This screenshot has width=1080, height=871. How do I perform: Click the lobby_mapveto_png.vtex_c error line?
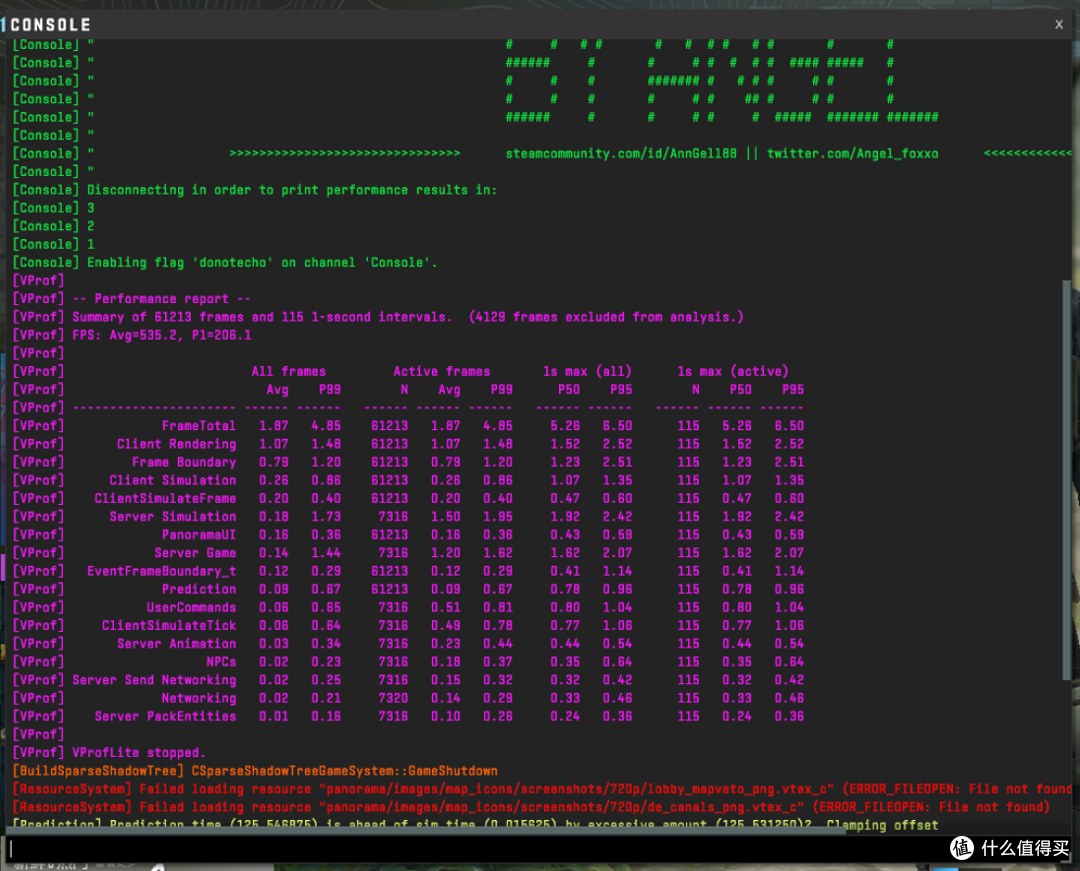542,789
